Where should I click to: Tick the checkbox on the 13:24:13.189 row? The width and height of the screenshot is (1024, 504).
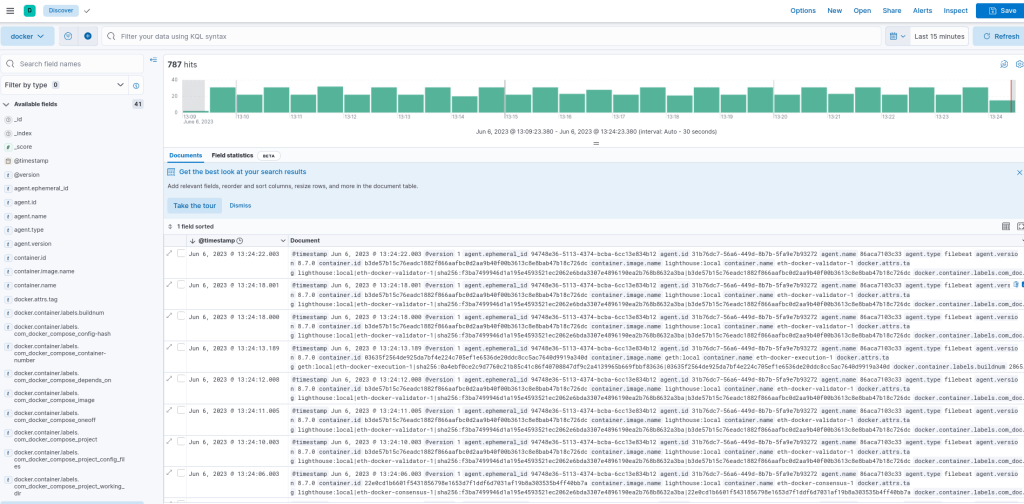[x=181, y=348]
